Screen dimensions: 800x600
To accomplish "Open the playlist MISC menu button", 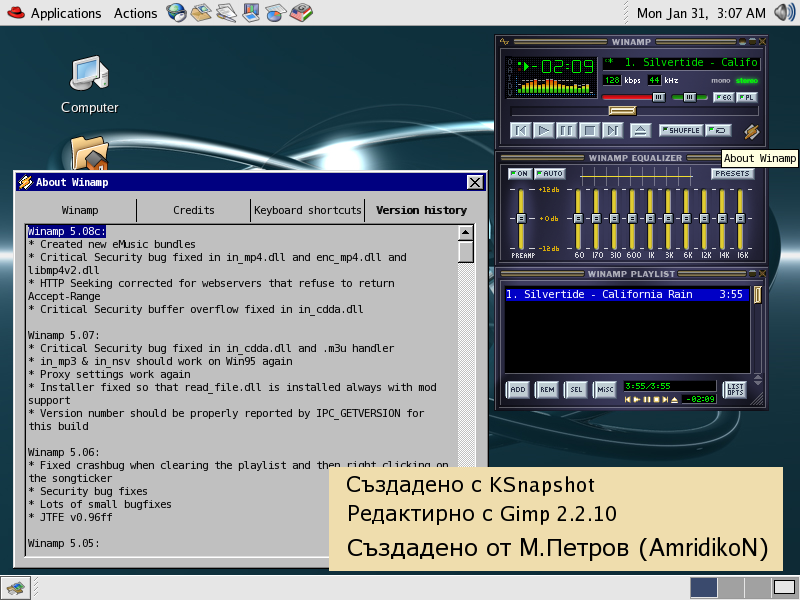I will [605, 389].
